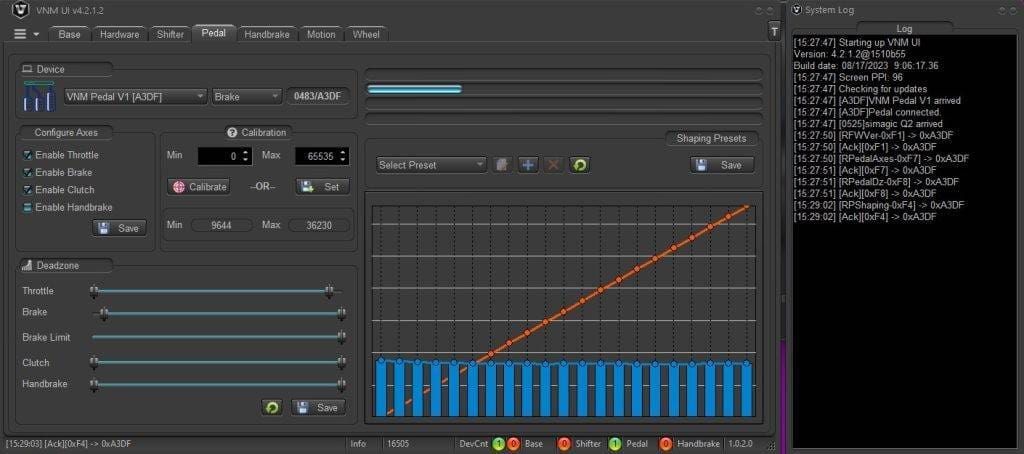Check the Enable Handbrake checkbox
This screenshot has width=1024, height=454.
(x=28, y=207)
